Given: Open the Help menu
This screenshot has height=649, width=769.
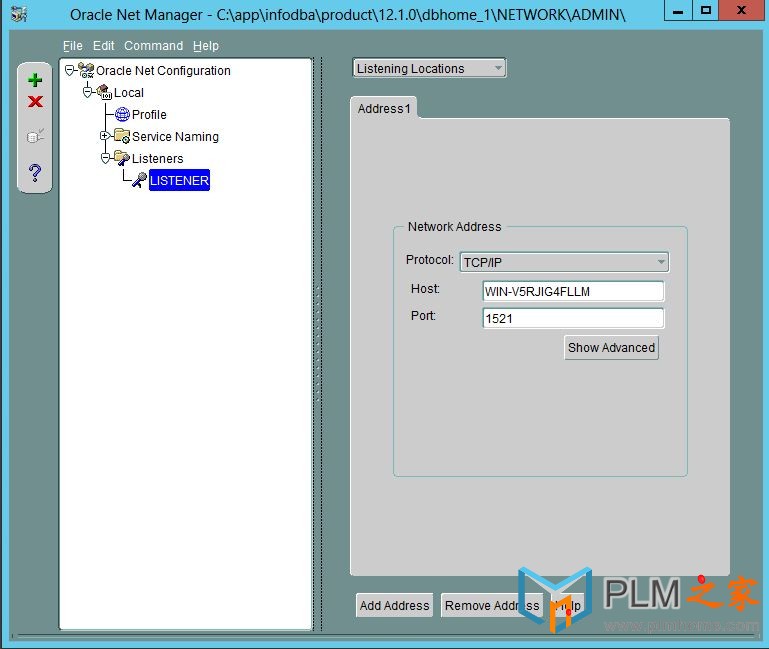Looking at the screenshot, I should [x=205, y=46].
